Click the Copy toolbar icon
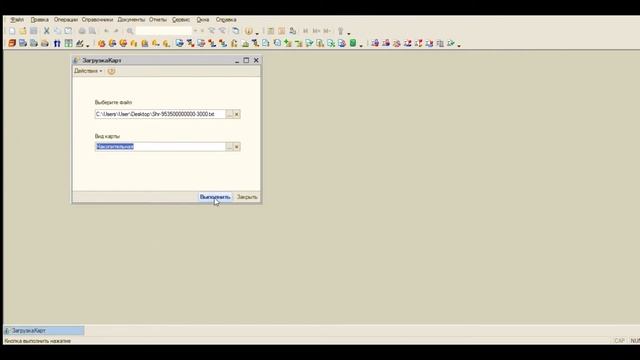This screenshot has width=640, height=360. [x=58, y=31]
